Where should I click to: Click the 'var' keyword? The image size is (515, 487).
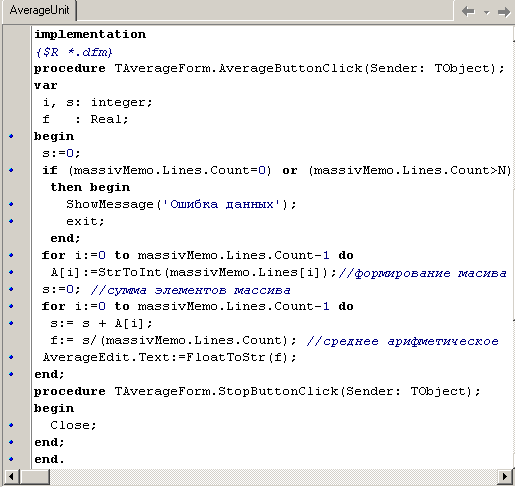(46, 85)
